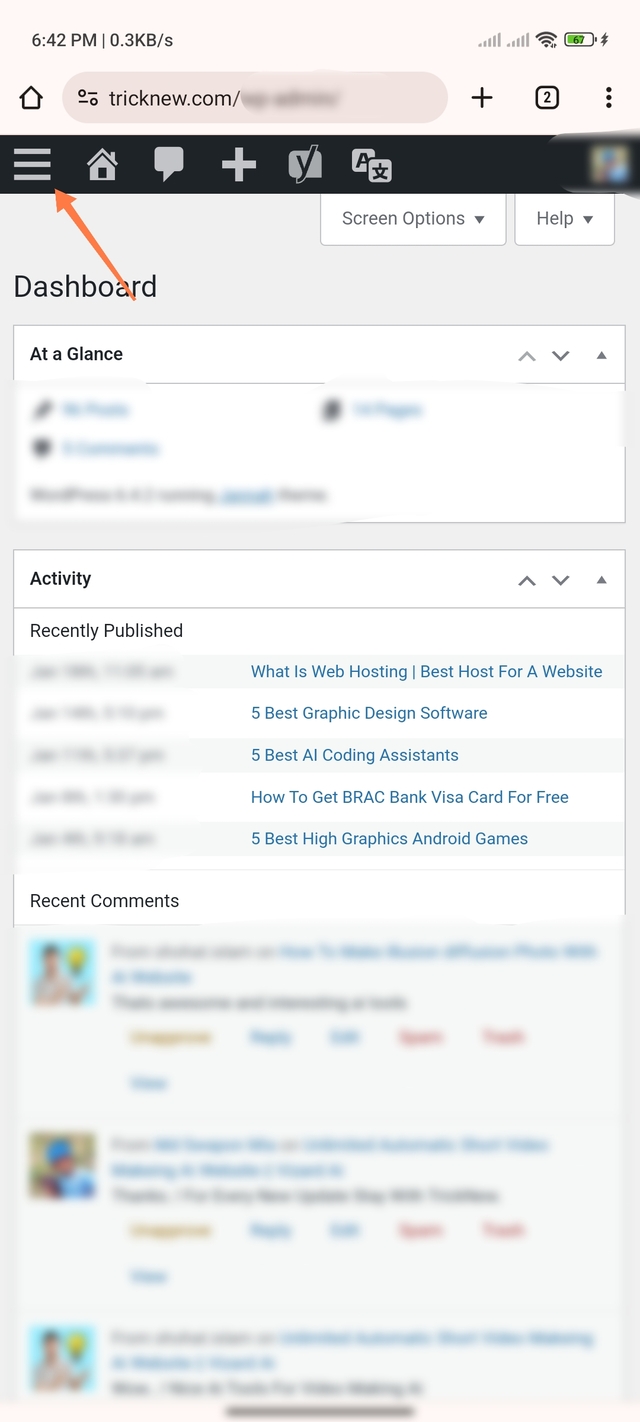
Task: Click the site home icon in admin bar
Action: tap(102, 164)
